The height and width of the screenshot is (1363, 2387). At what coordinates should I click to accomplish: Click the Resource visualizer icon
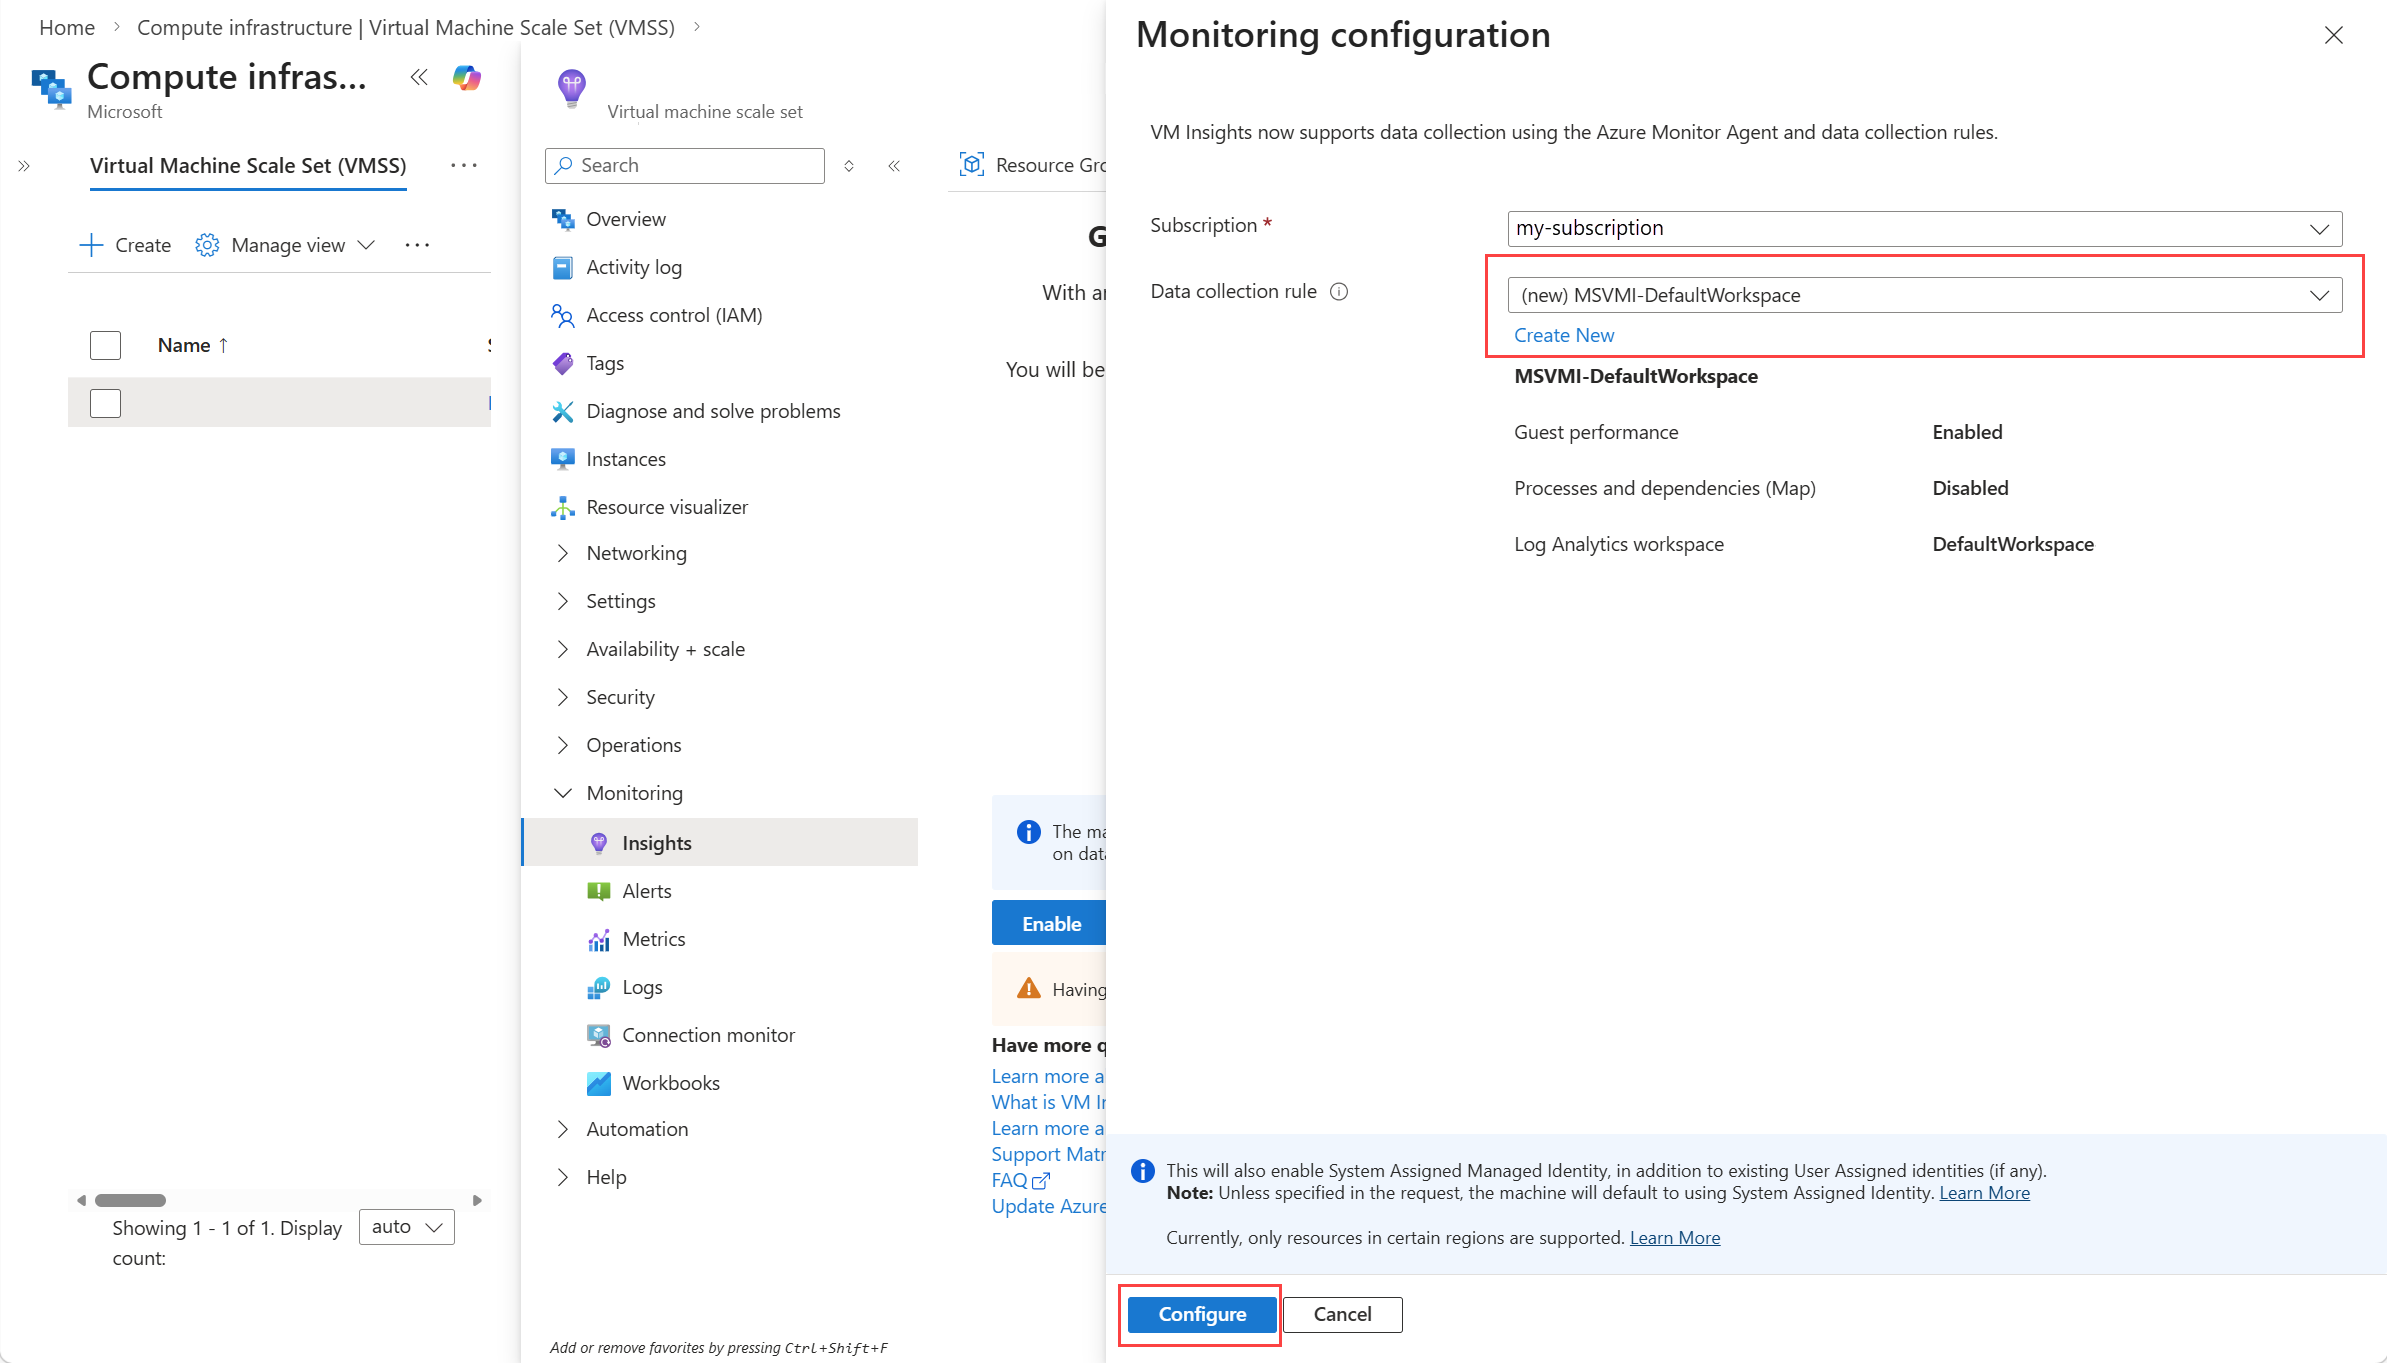(563, 507)
